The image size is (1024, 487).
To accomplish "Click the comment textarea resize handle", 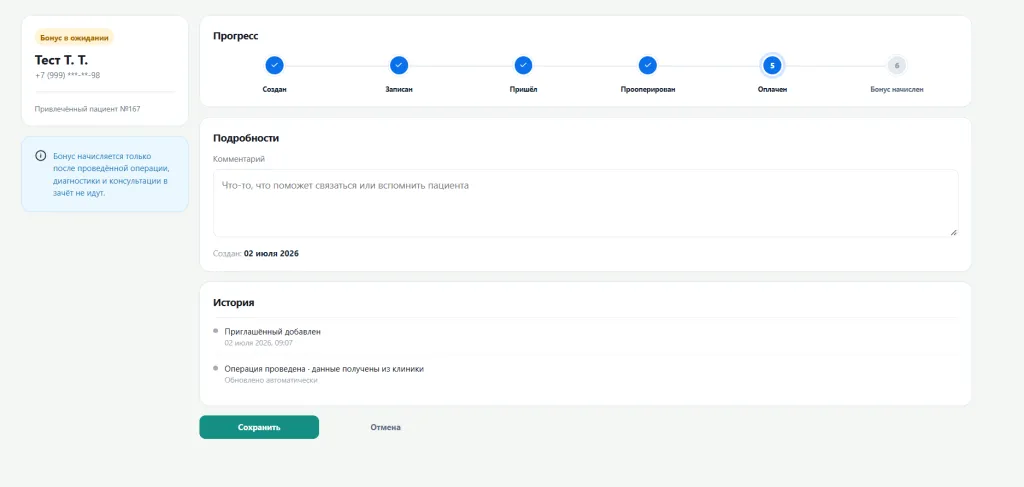I will [953, 232].
